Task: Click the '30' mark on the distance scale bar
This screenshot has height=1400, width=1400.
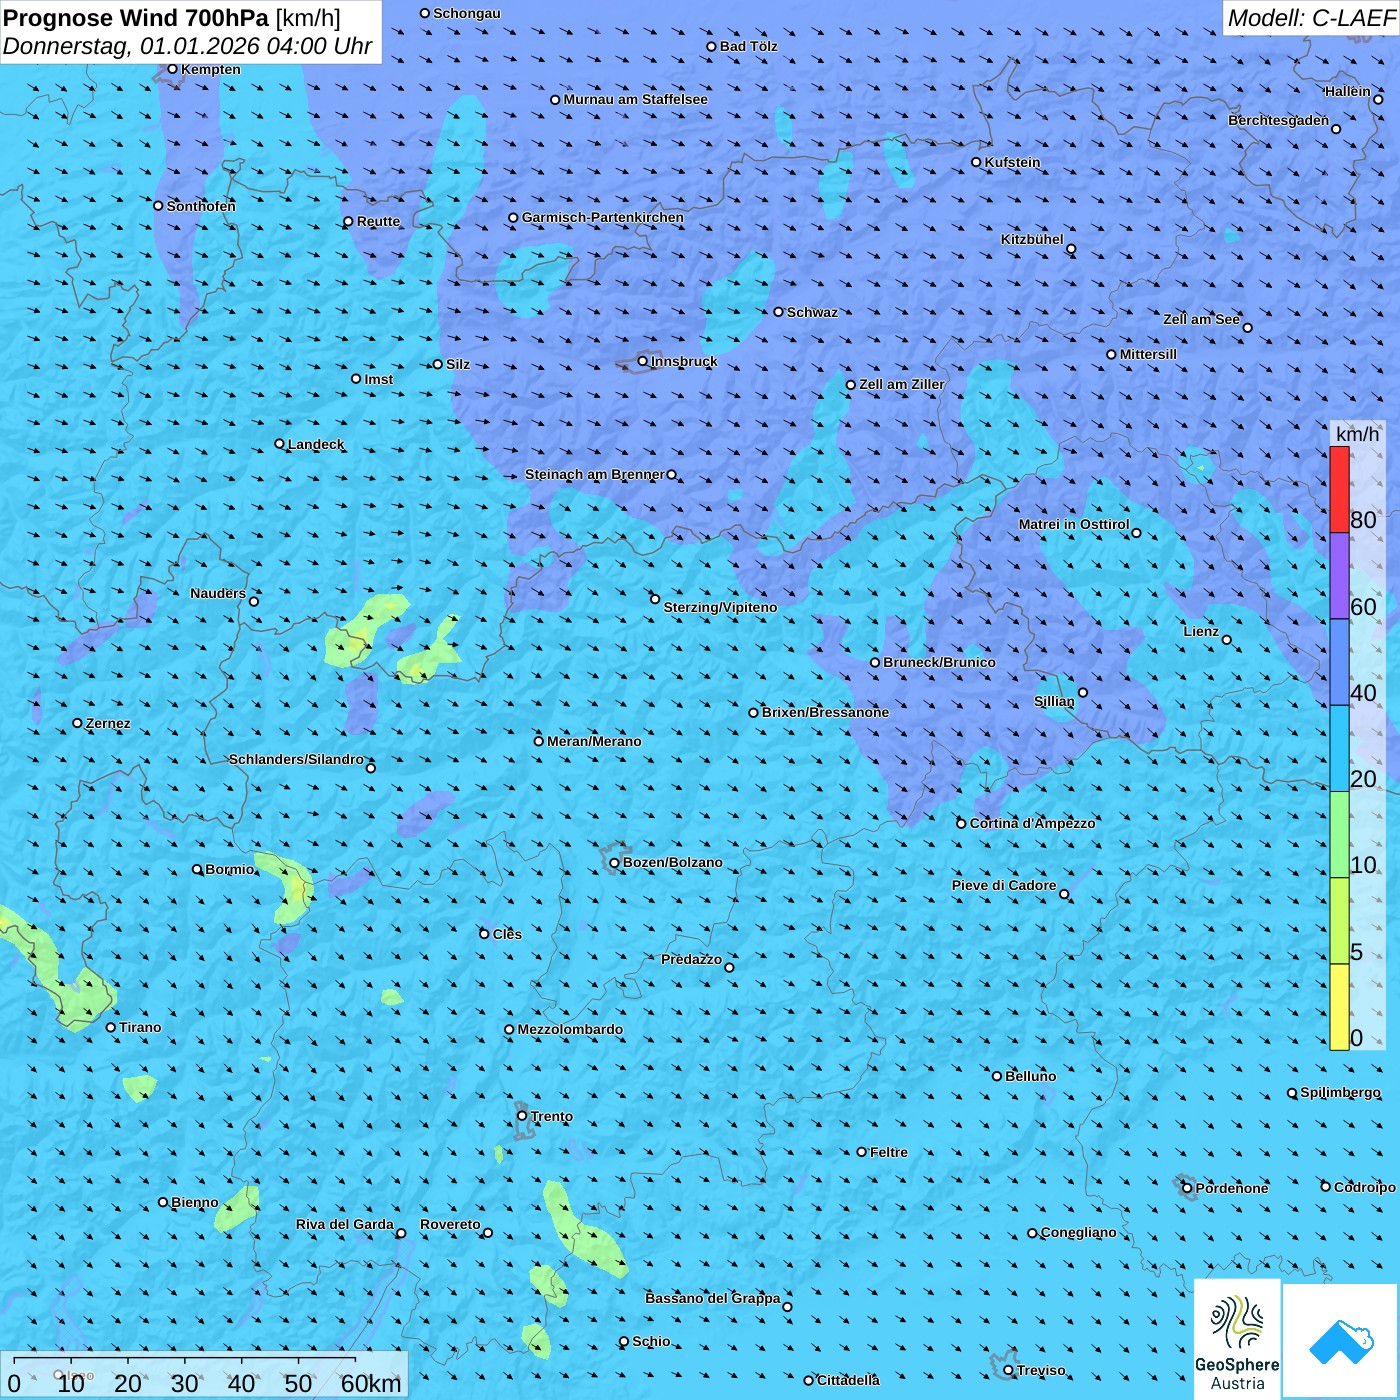Action: point(184,1383)
